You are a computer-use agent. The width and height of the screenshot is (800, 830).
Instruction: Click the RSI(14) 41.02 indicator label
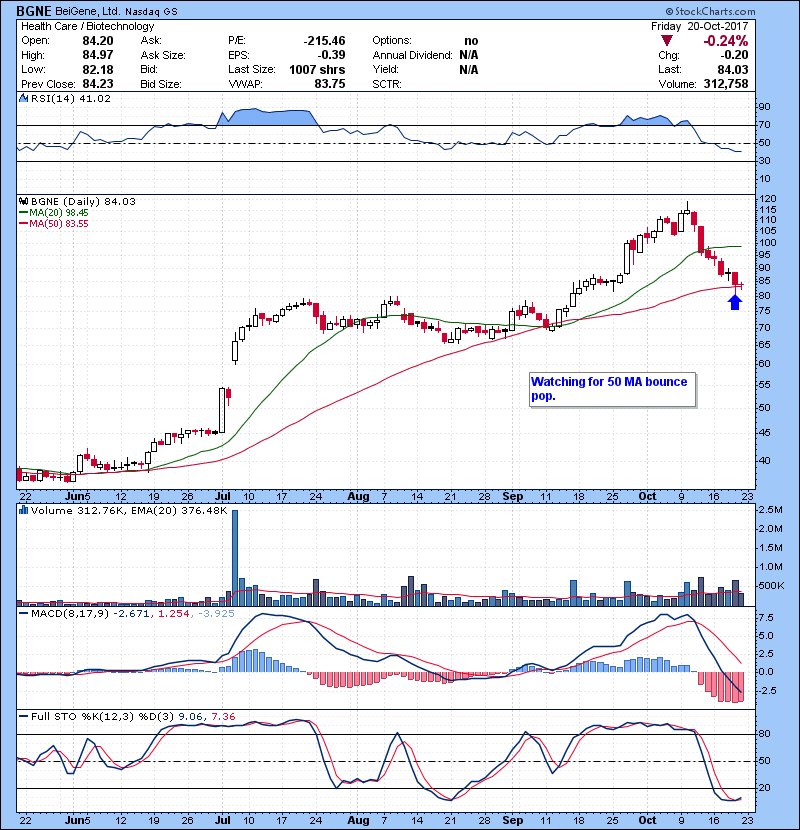71,98
